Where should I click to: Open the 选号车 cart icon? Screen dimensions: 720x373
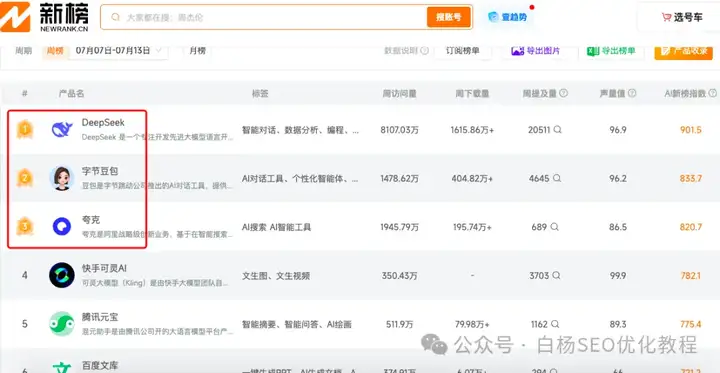[666, 17]
